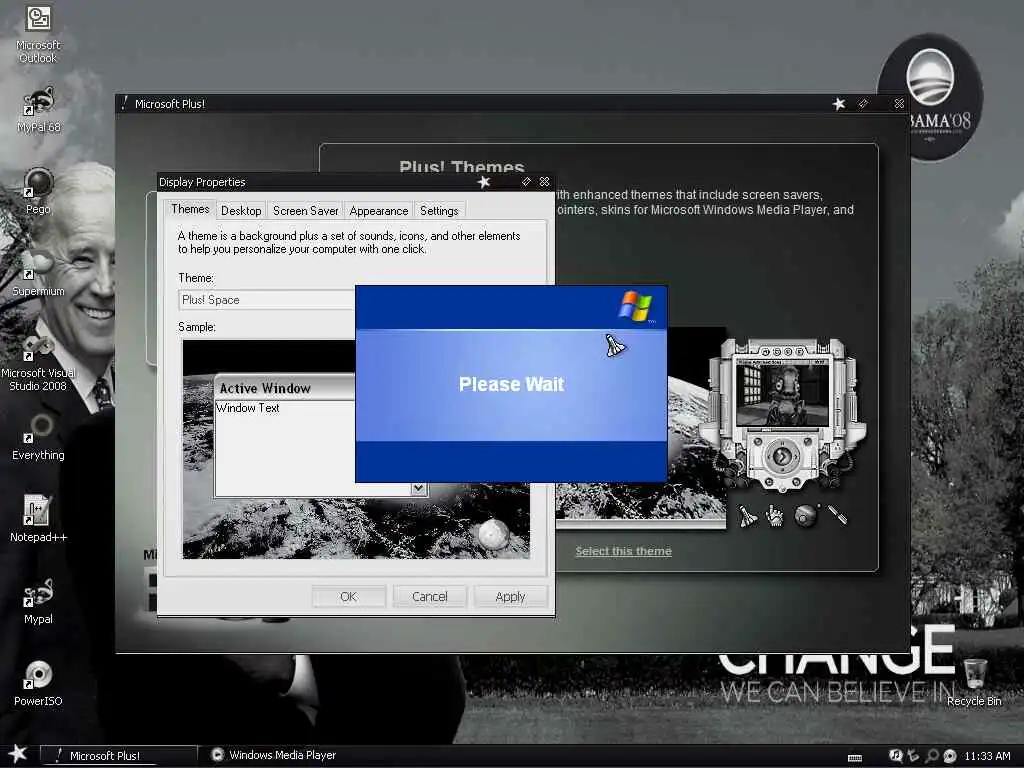
Task: Click the satellite pointer preview icon
Action: (837, 515)
